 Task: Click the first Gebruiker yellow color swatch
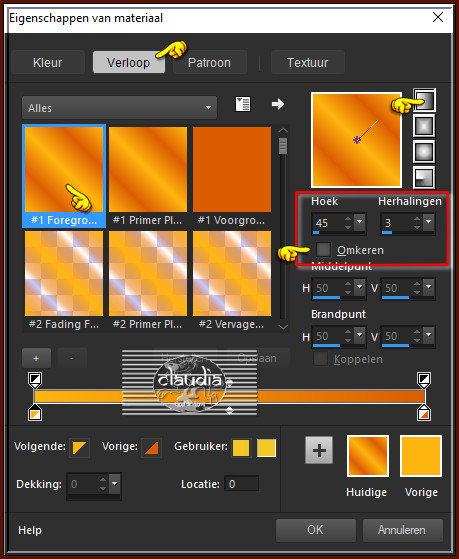click(x=241, y=448)
